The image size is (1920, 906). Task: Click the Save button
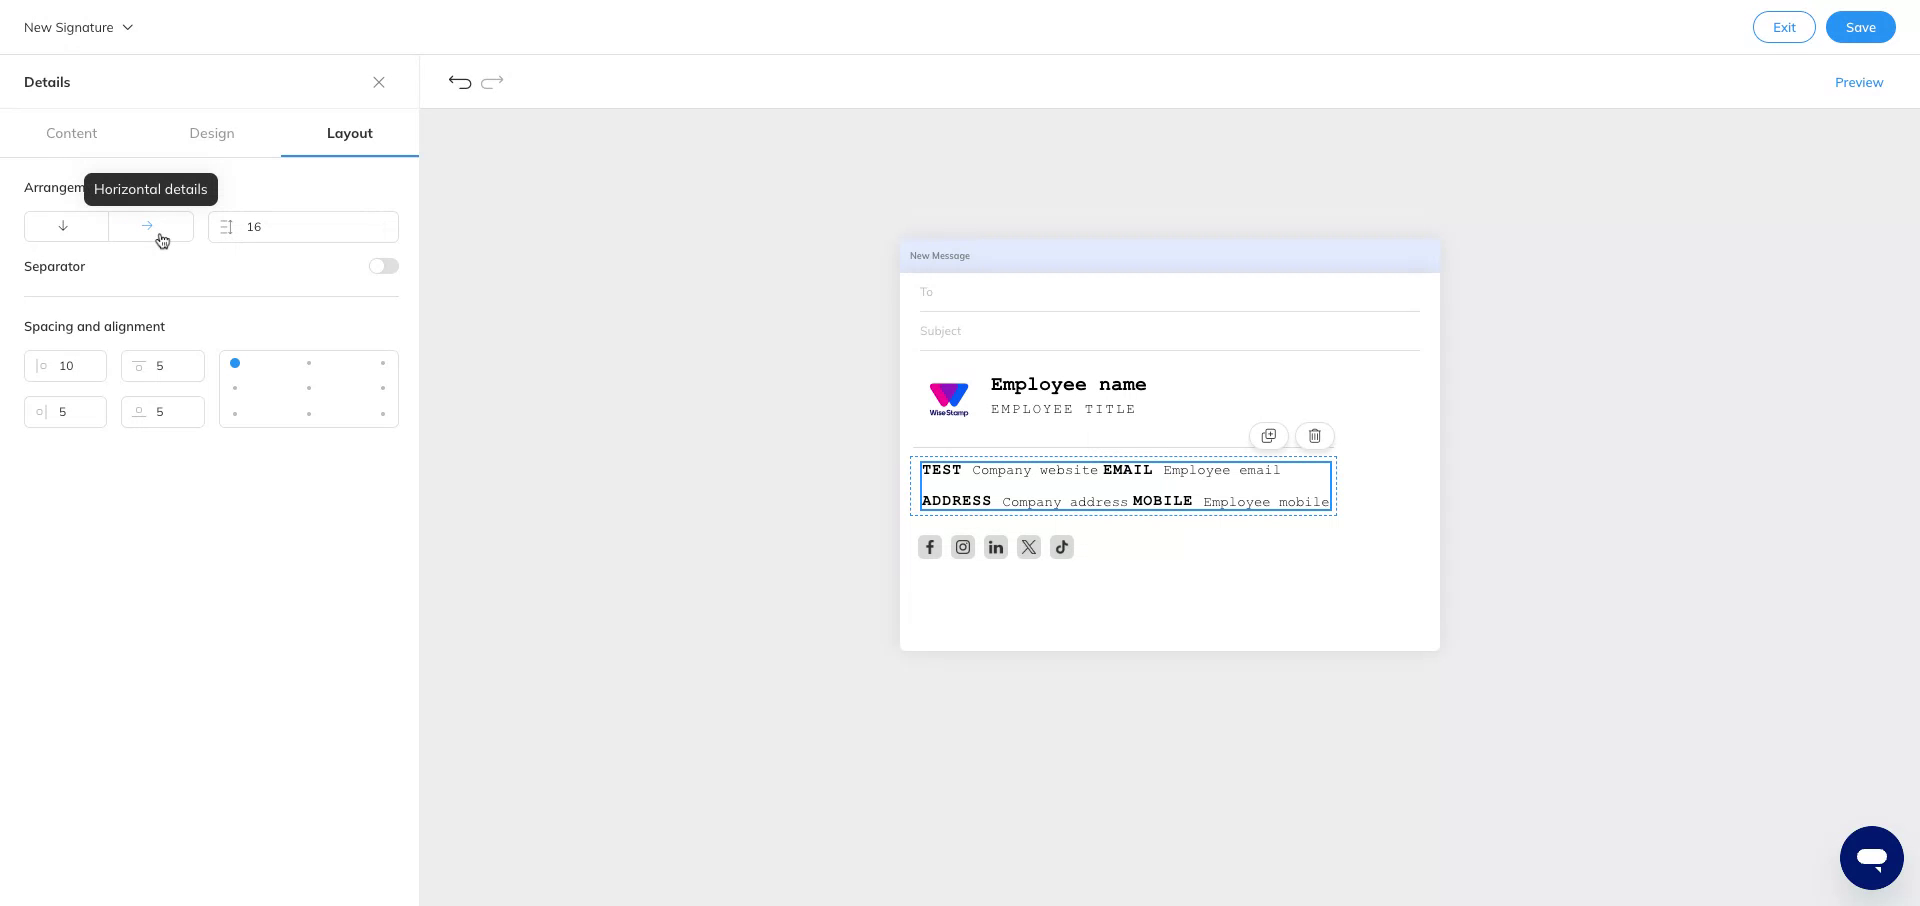[x=1860, y=27]
